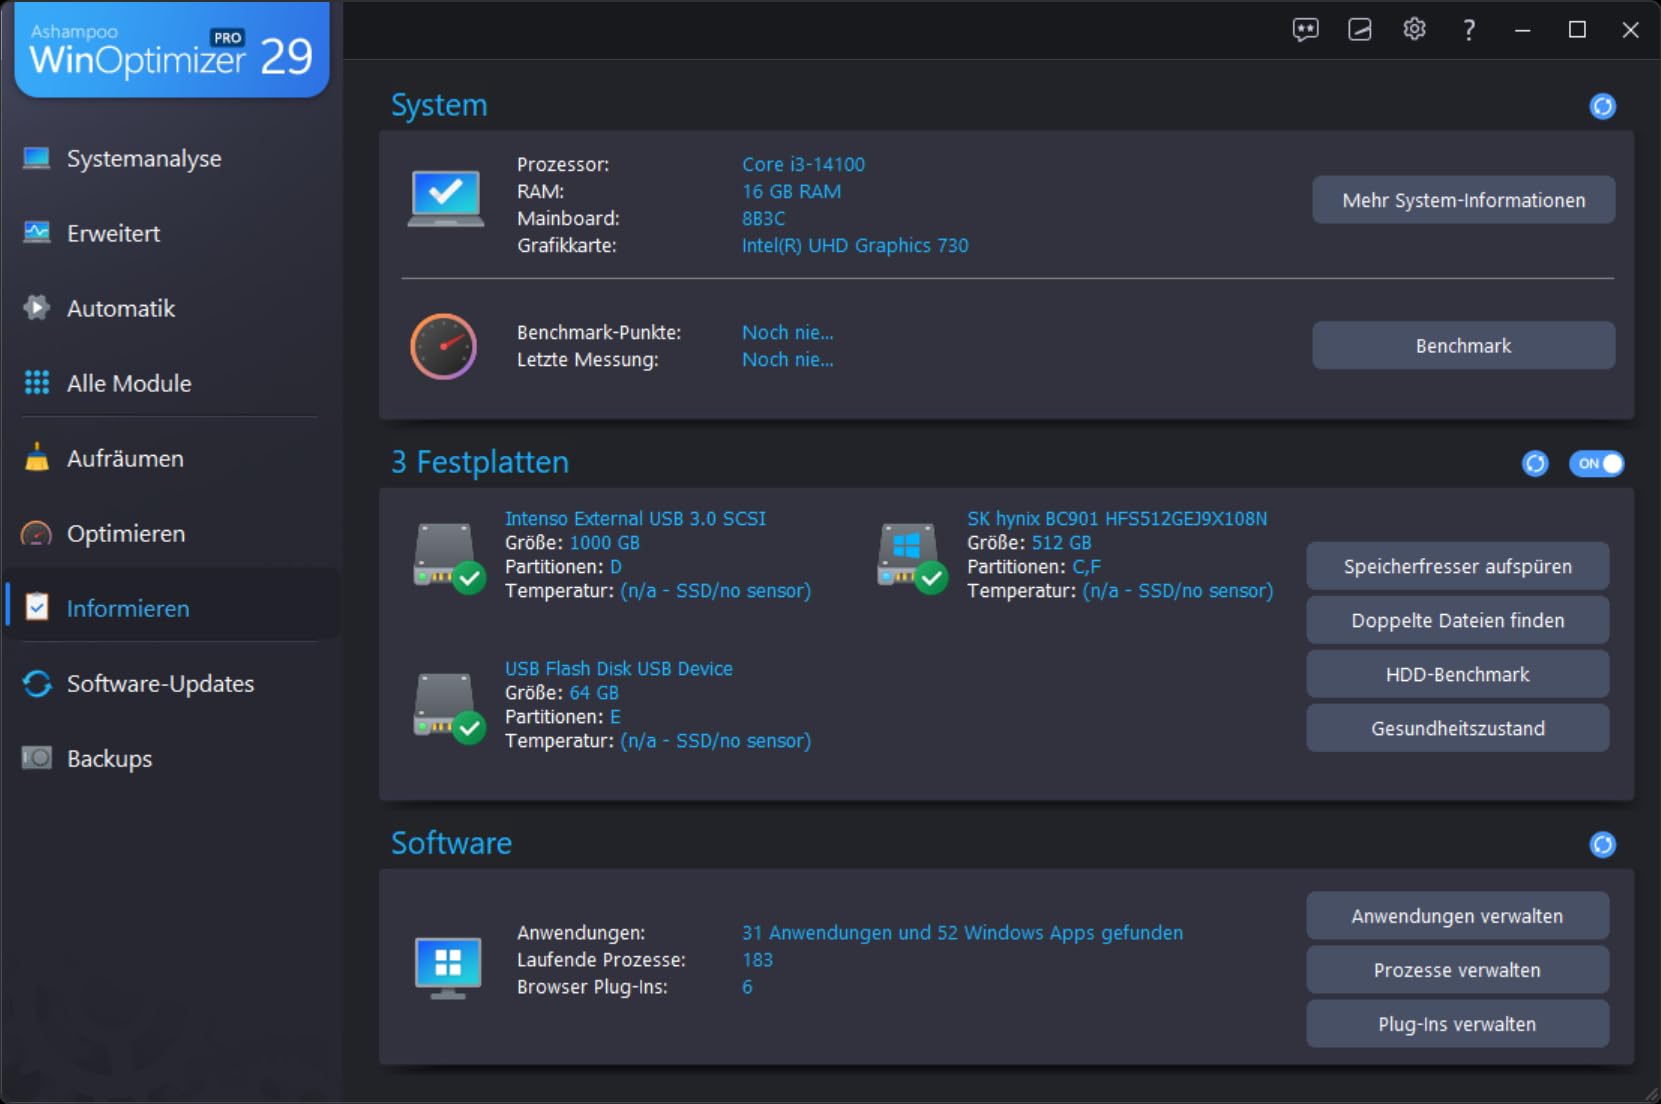Open help question mark icon

click(x=1469, y=30)
